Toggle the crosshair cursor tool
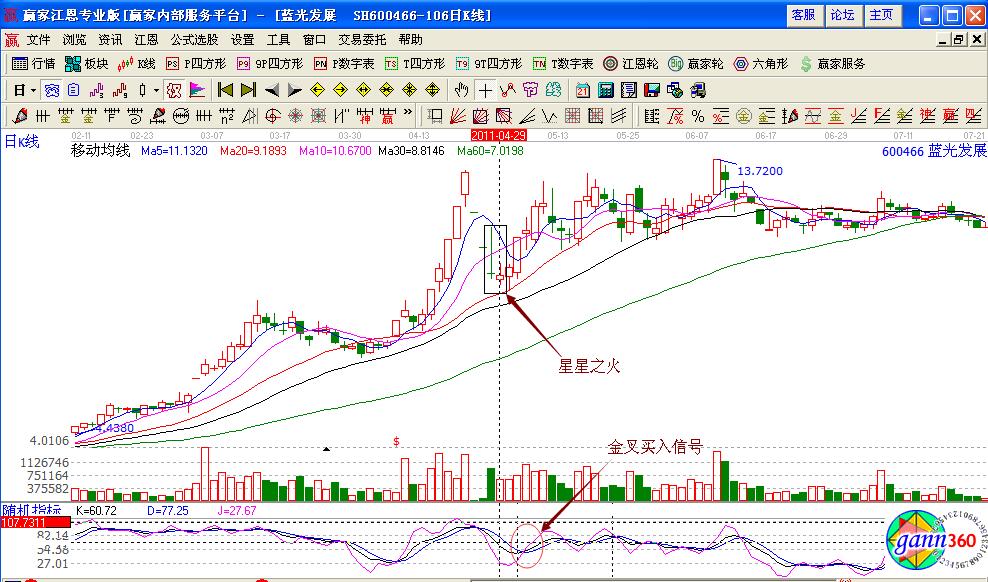The image size is (988, 582). pyautogui.click(x=485, y=89)
